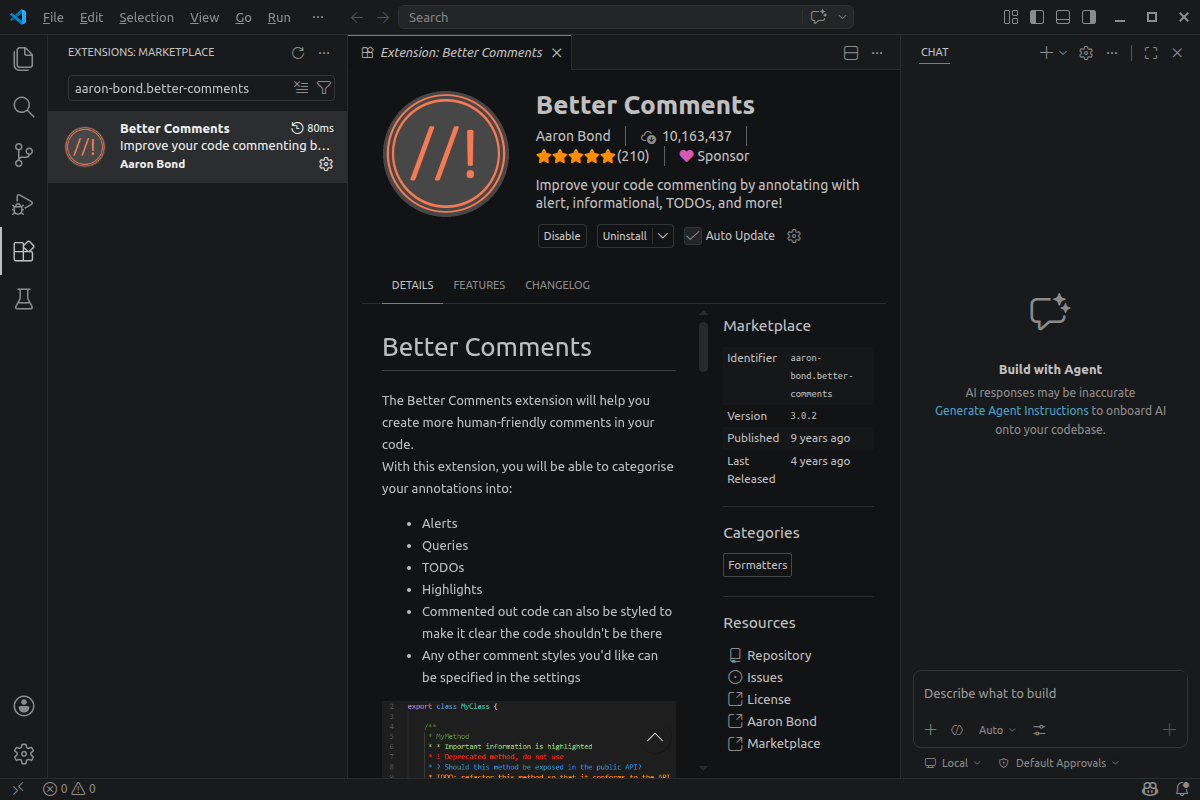This screenshot has width=1200, height=800.
Task: Click the scroll-to-top arrow button
Action: (655, 738)
